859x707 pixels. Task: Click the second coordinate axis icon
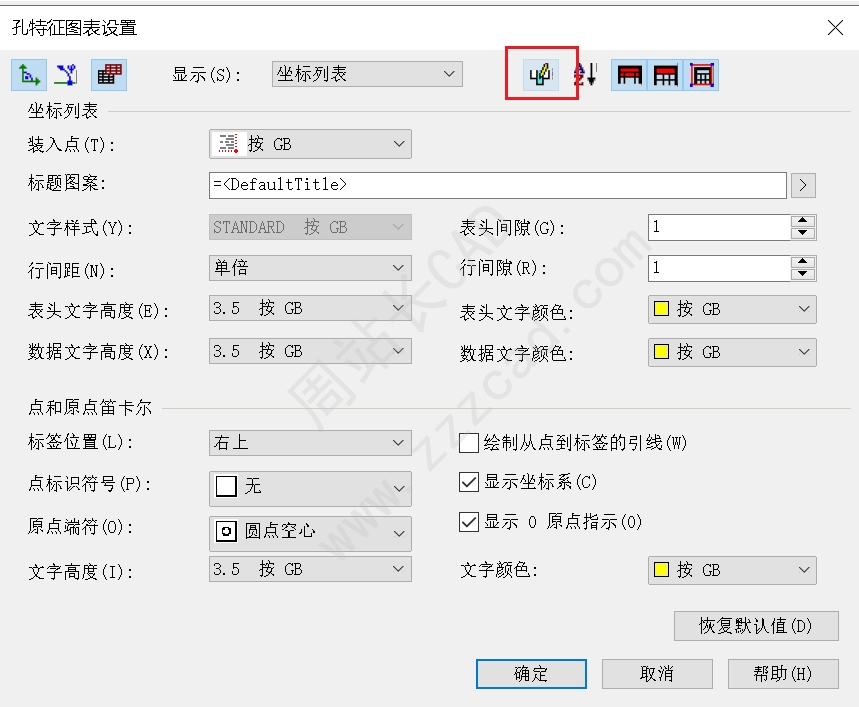point(66,74)
